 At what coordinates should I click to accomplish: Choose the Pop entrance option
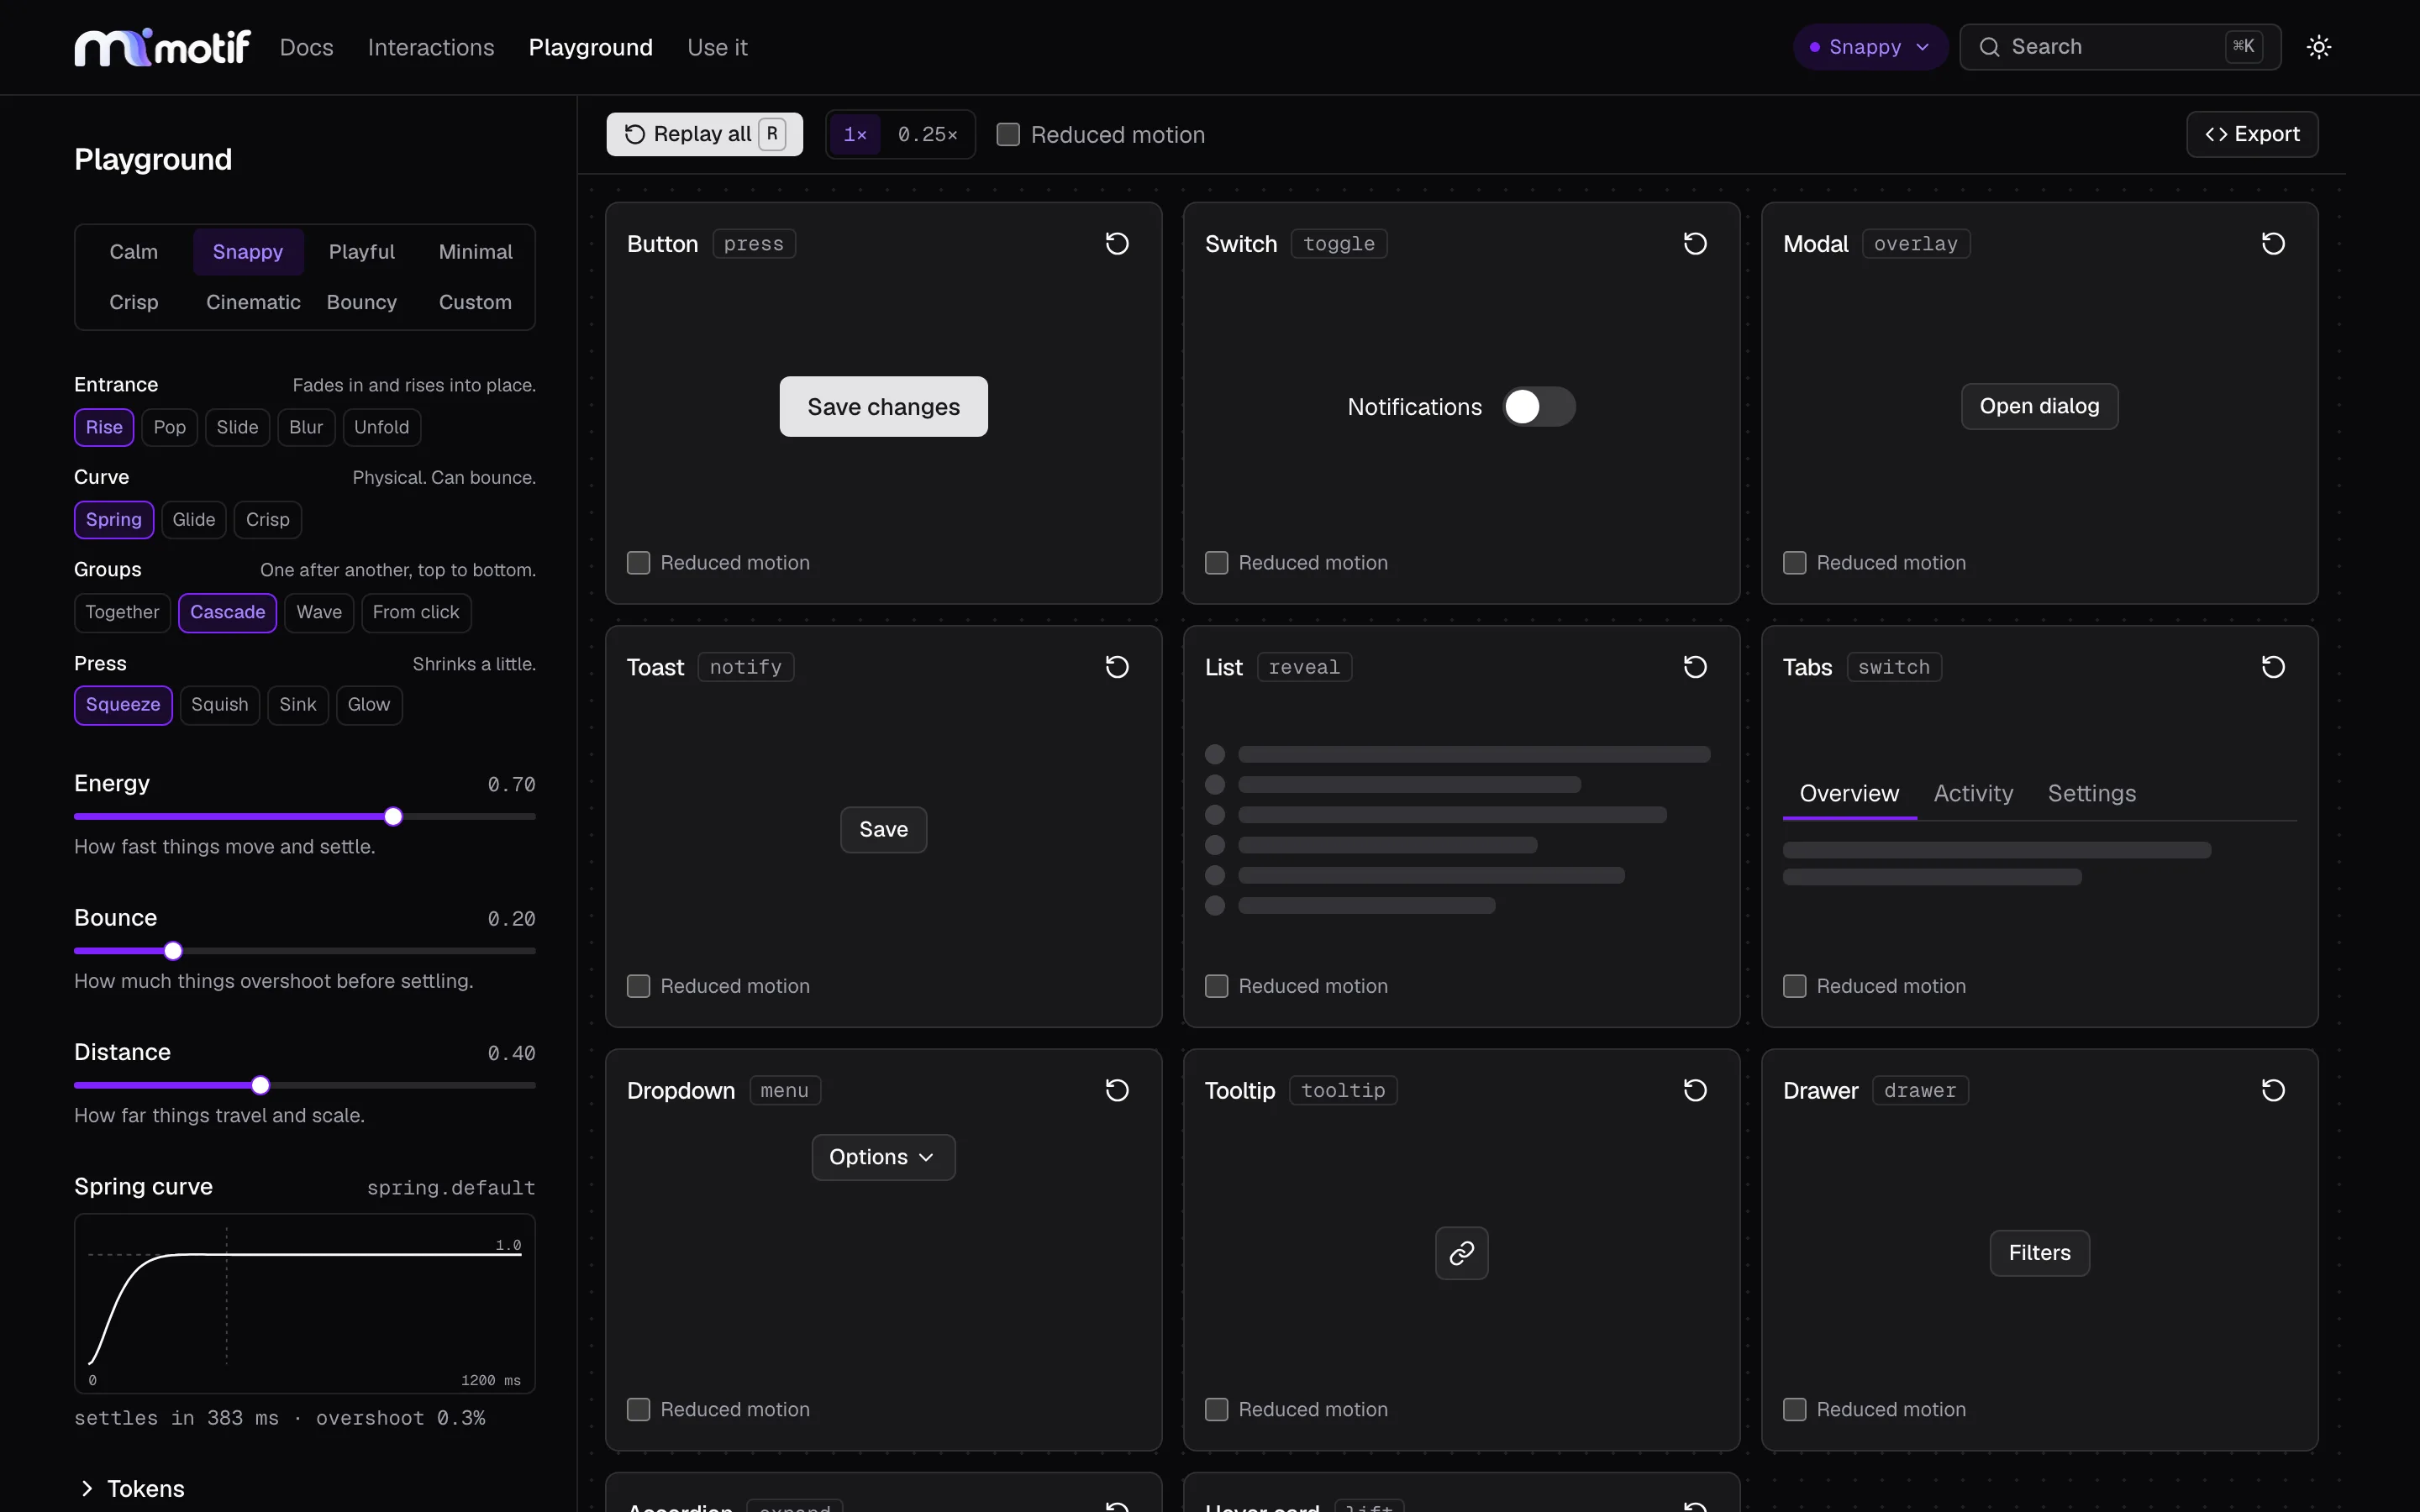(169, 427)
